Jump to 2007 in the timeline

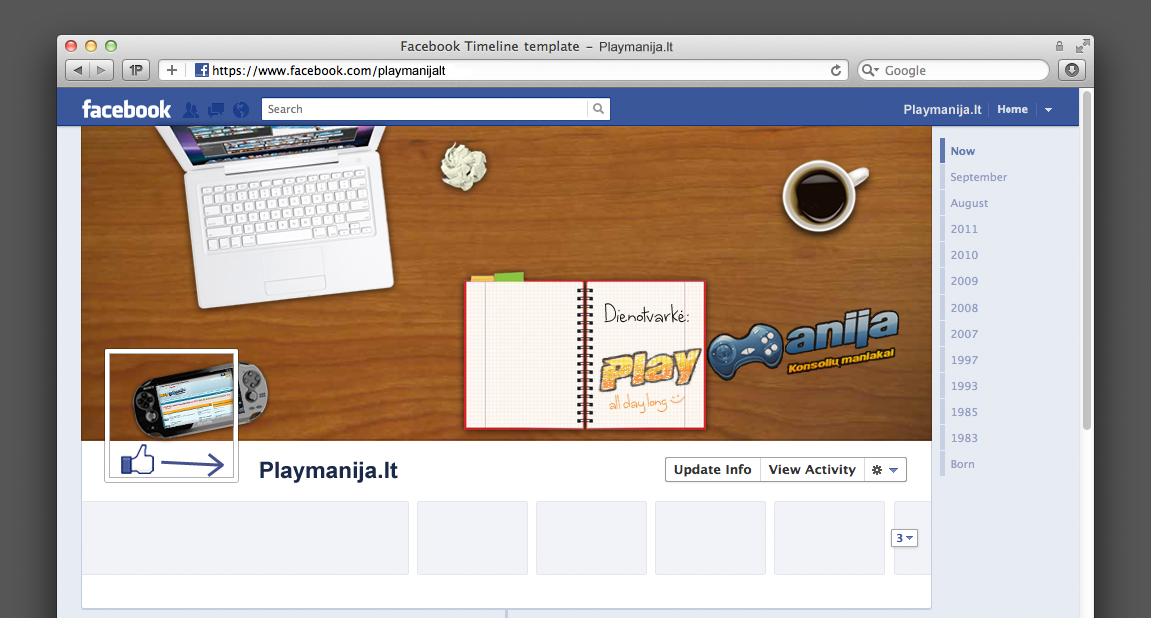tap(964, 334)
